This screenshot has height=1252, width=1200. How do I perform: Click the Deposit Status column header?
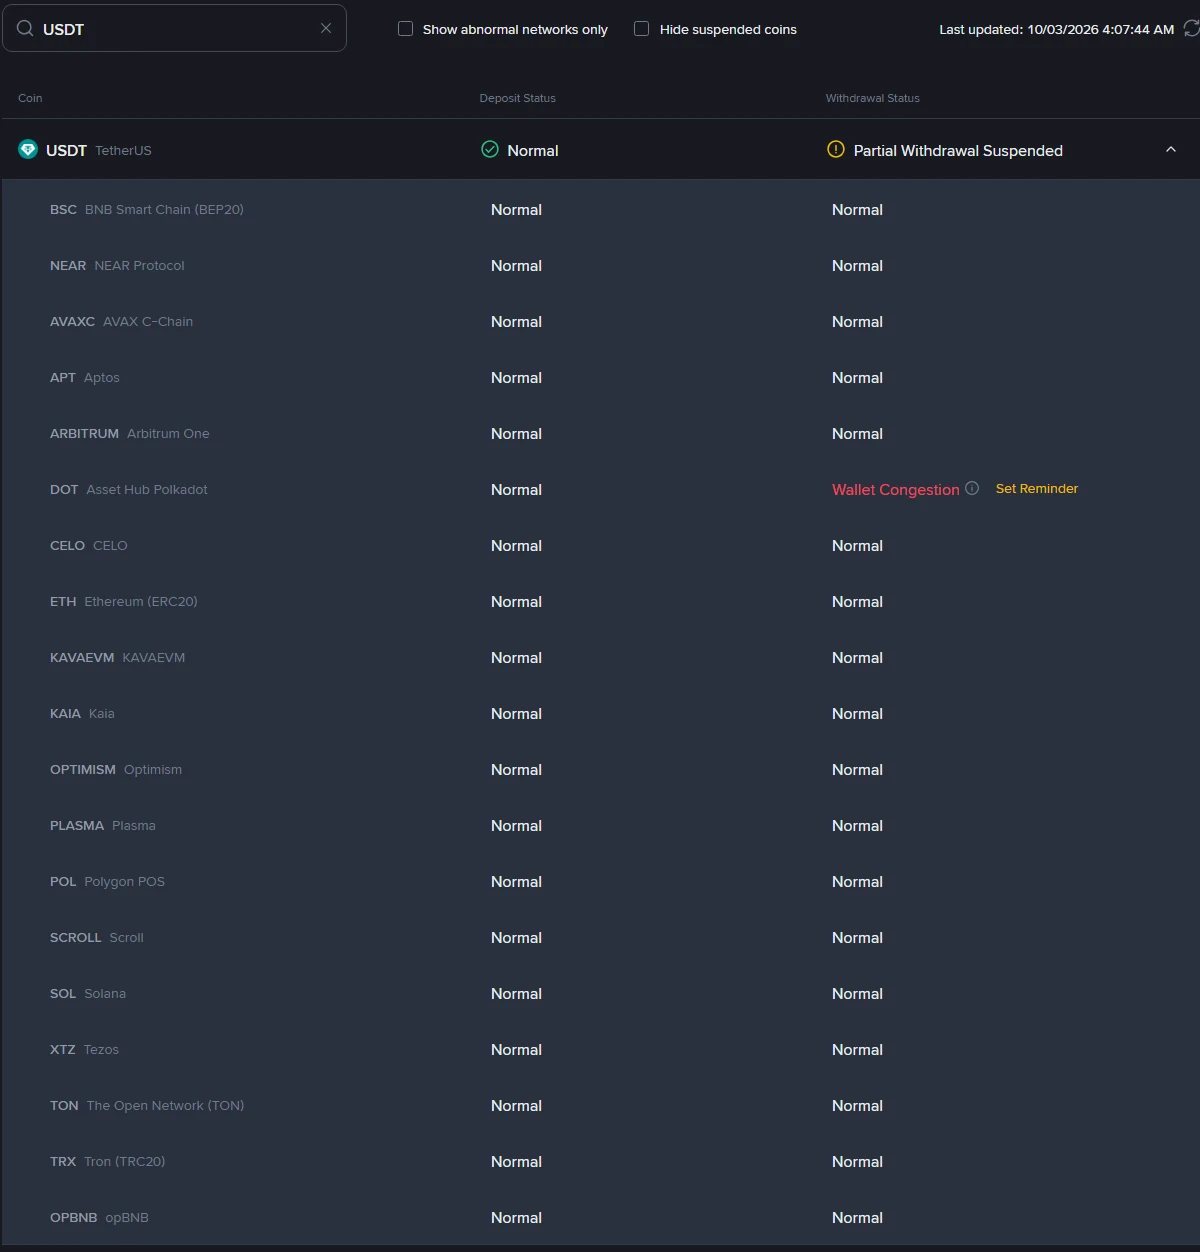click(517, 98)
